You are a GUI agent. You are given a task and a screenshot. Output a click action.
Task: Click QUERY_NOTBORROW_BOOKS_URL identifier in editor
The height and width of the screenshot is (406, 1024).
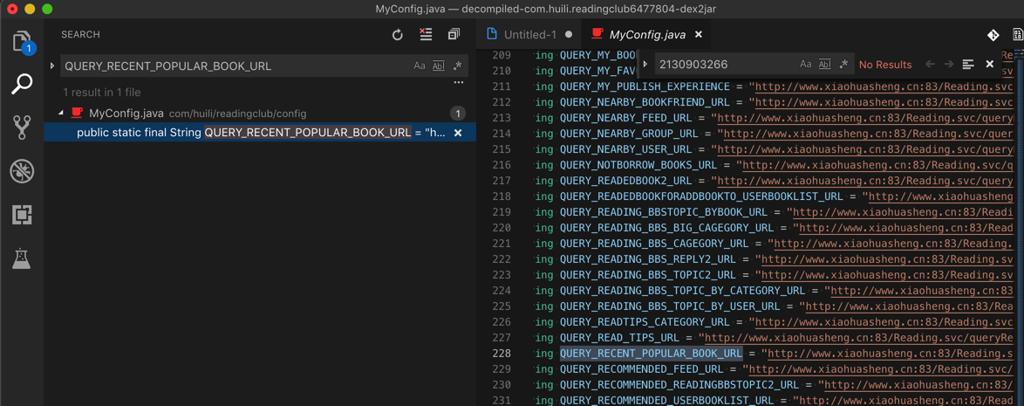click(638, 165)
